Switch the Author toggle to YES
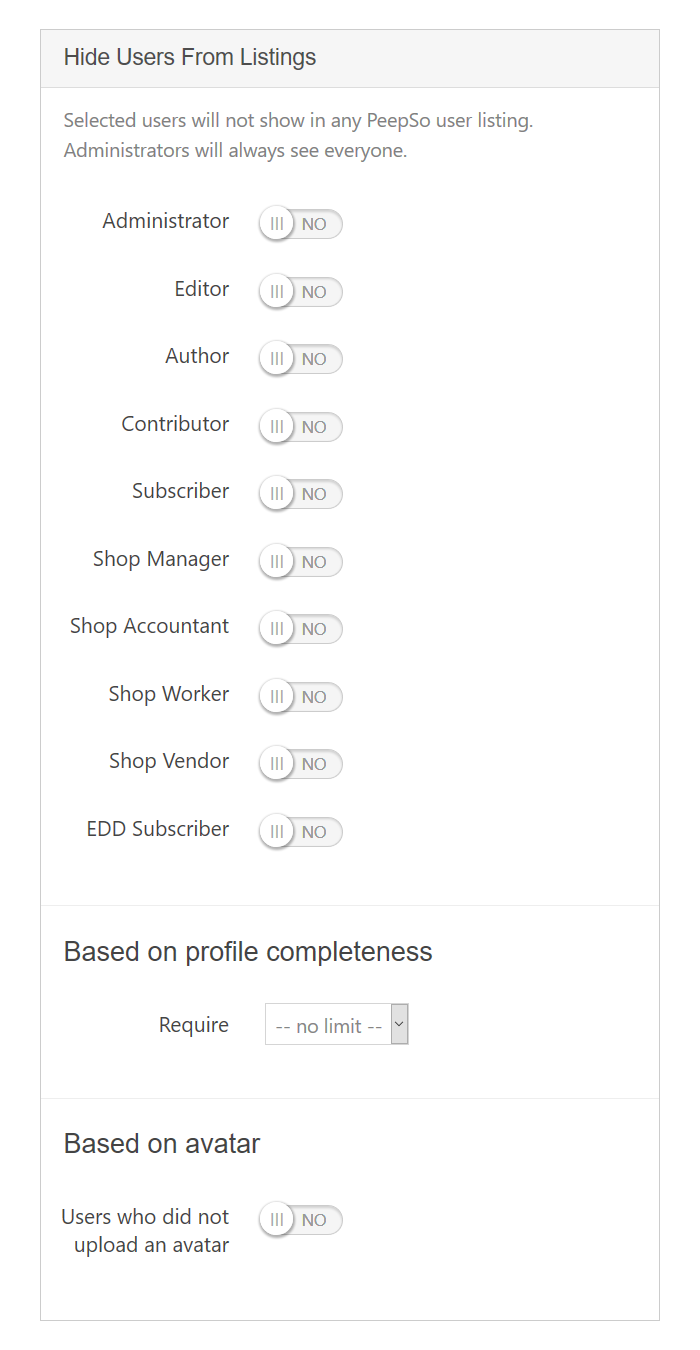Image resolution: width=700 pixels, height=1350 pixels. pyautogui.click(x=300, y=359)
